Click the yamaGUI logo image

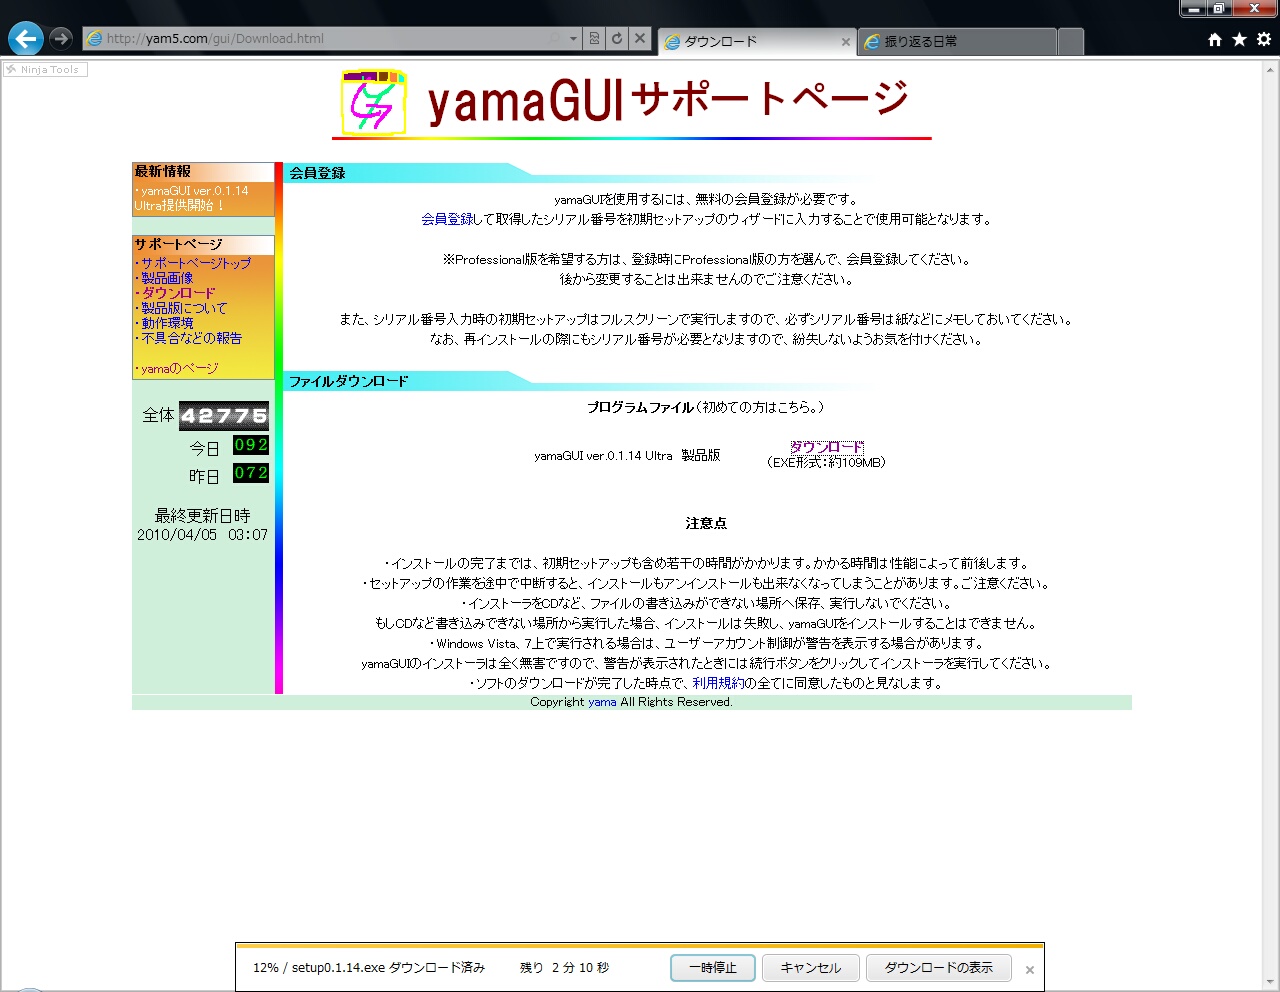(374, 102)
